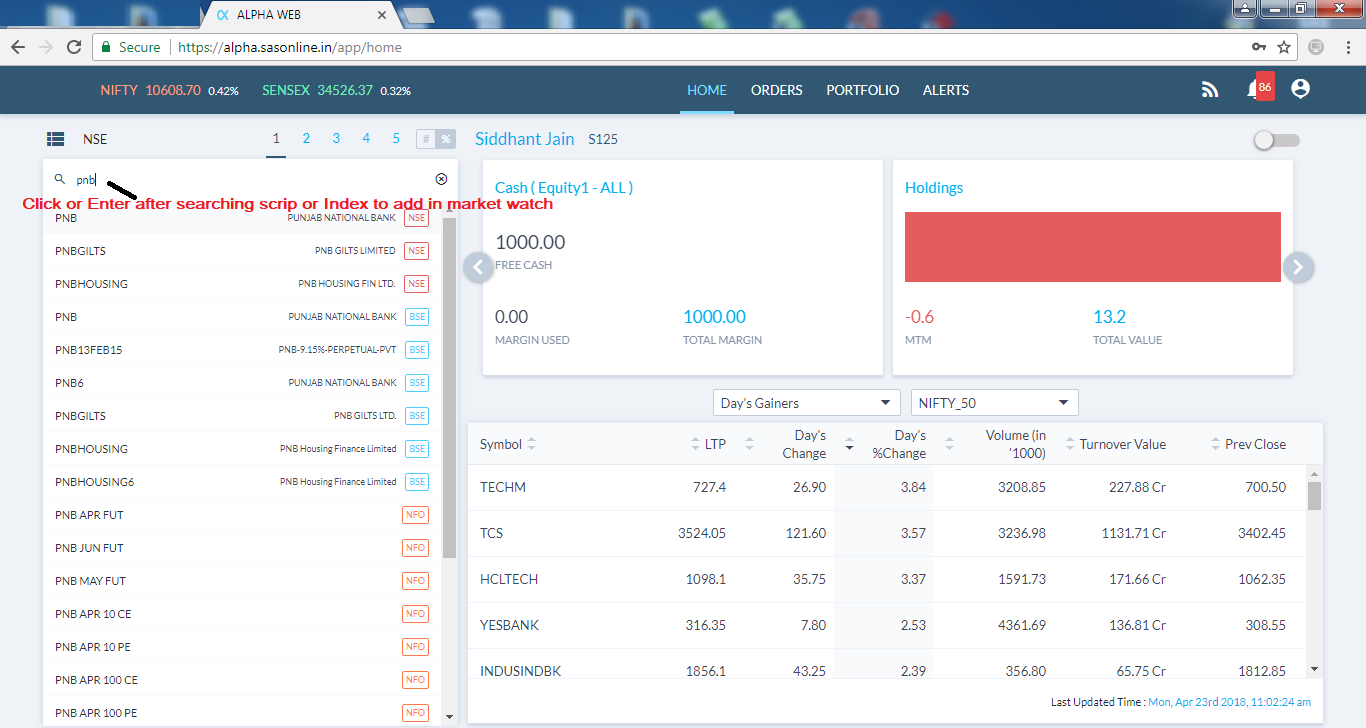
Task: Select the BSE badge for PNB13FEB15
Action: (x=416, y=349)
